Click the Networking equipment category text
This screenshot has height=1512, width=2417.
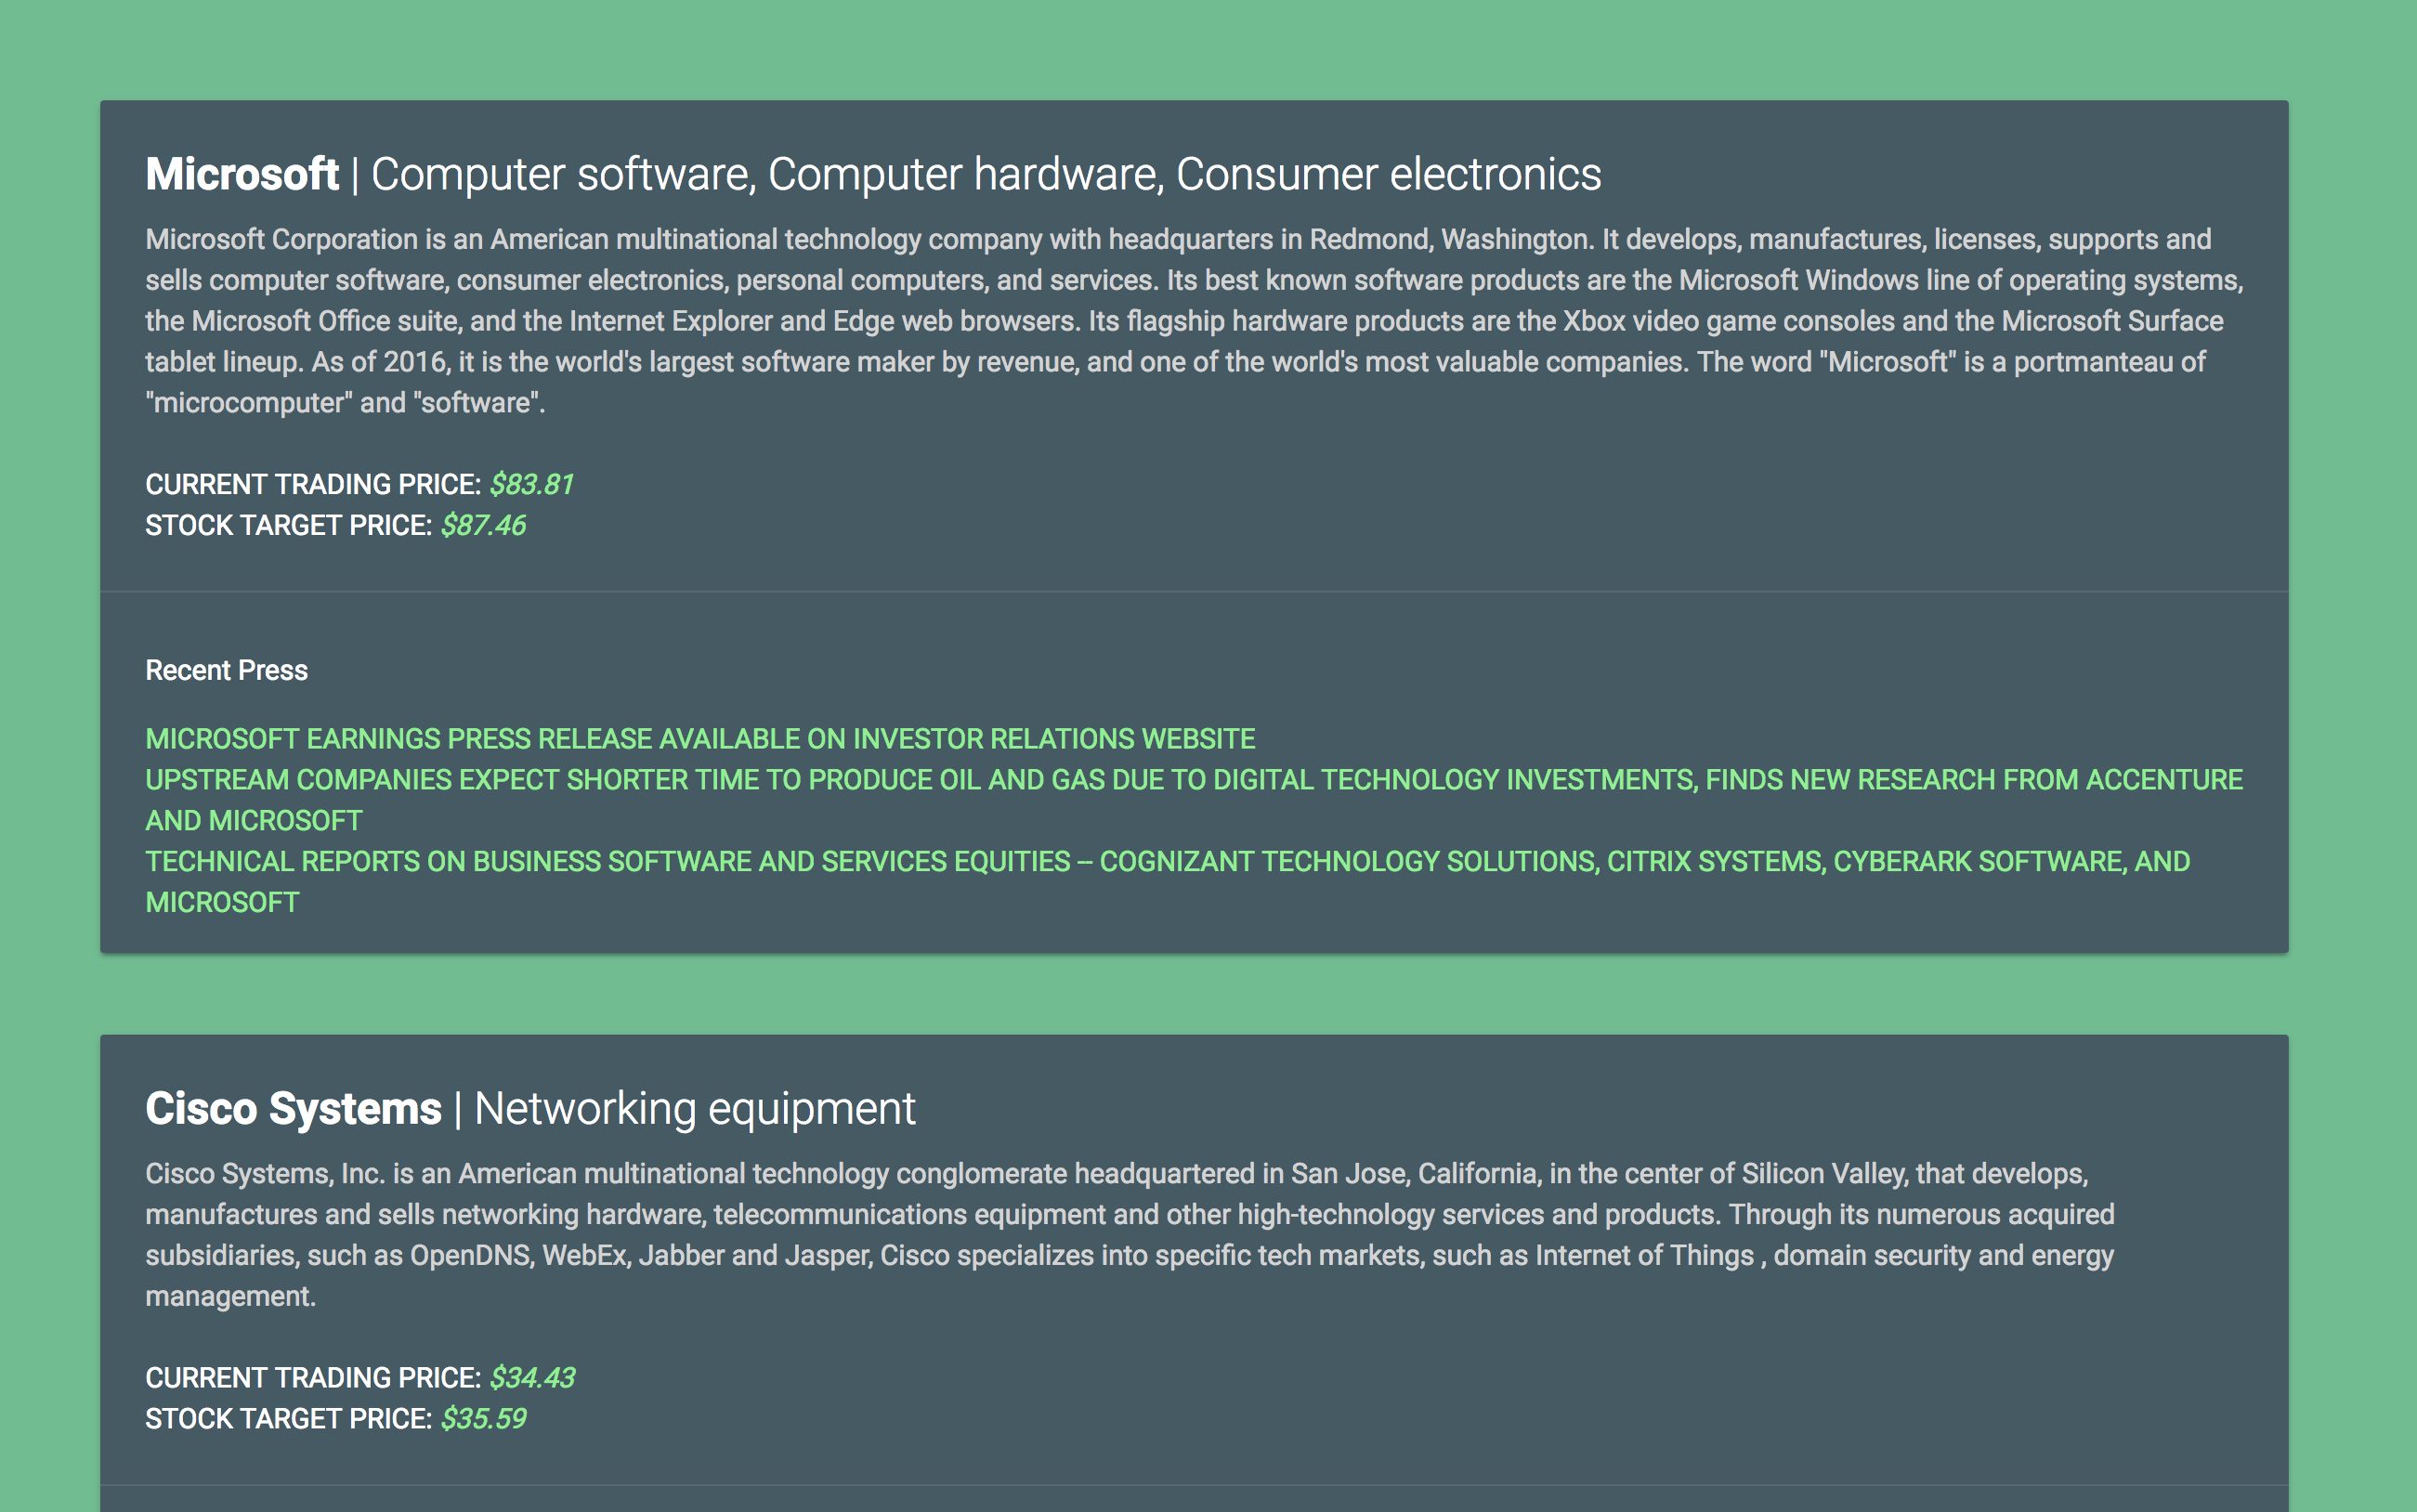pos(694,1109)
